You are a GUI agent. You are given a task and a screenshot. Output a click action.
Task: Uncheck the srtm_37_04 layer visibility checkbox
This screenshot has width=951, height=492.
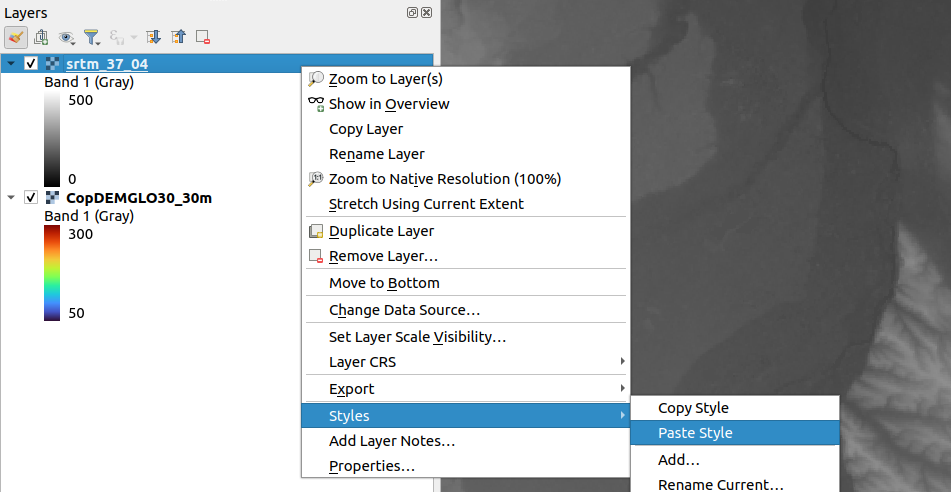[x=31, y=64]
